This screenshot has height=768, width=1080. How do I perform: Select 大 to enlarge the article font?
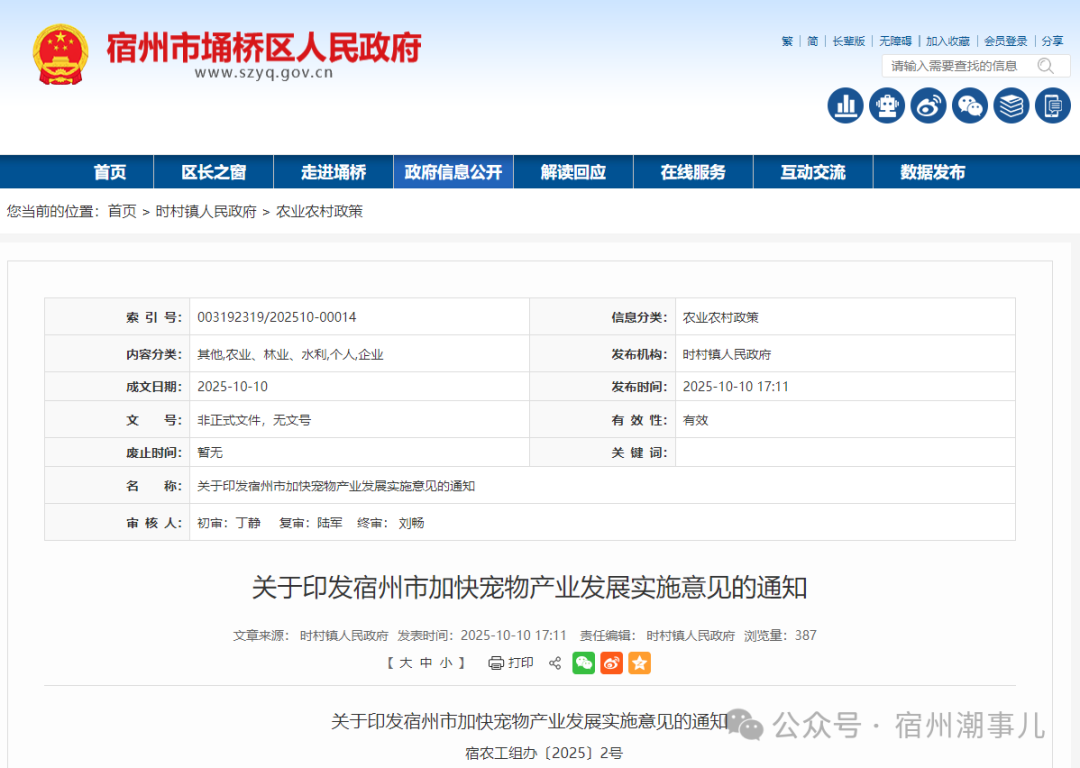(406, 662)
